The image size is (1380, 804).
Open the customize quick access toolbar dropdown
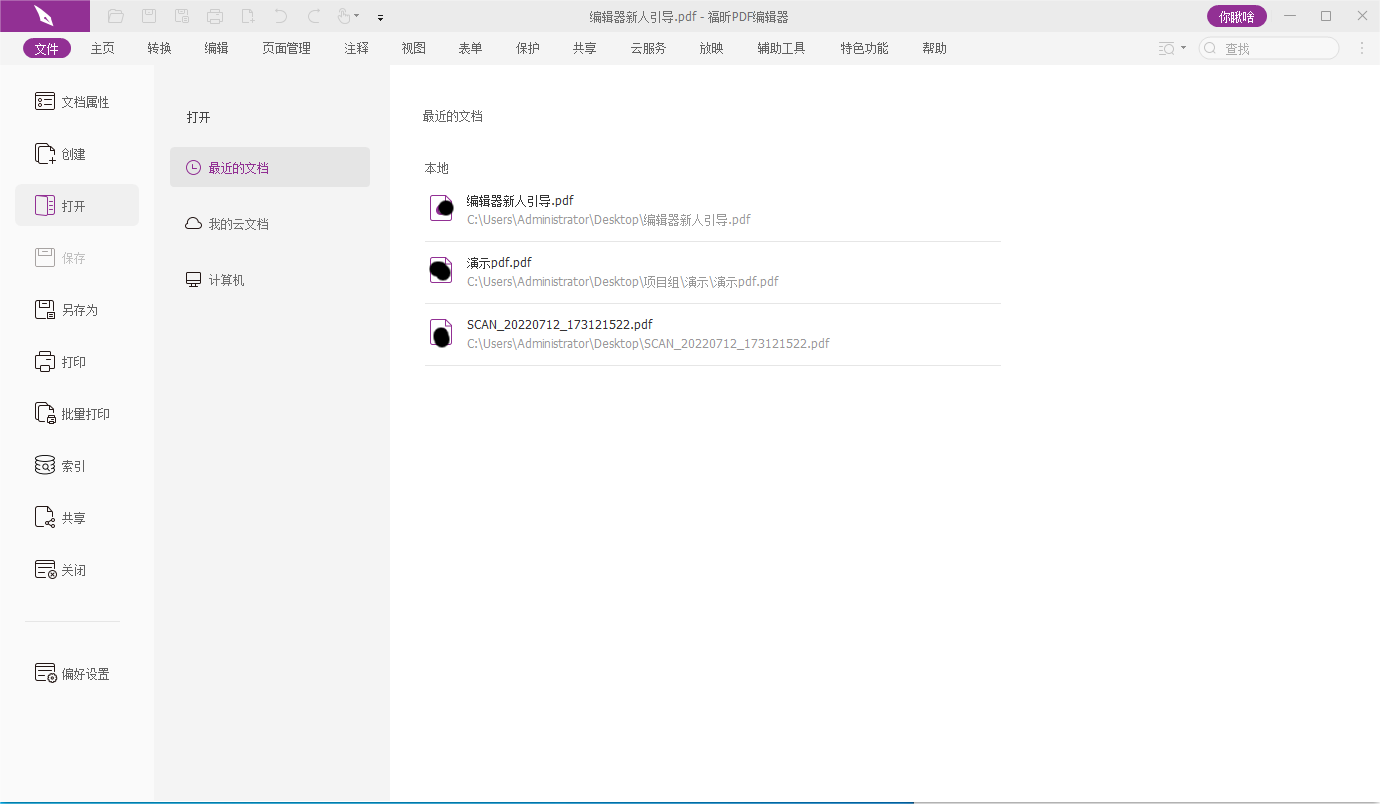380,17
